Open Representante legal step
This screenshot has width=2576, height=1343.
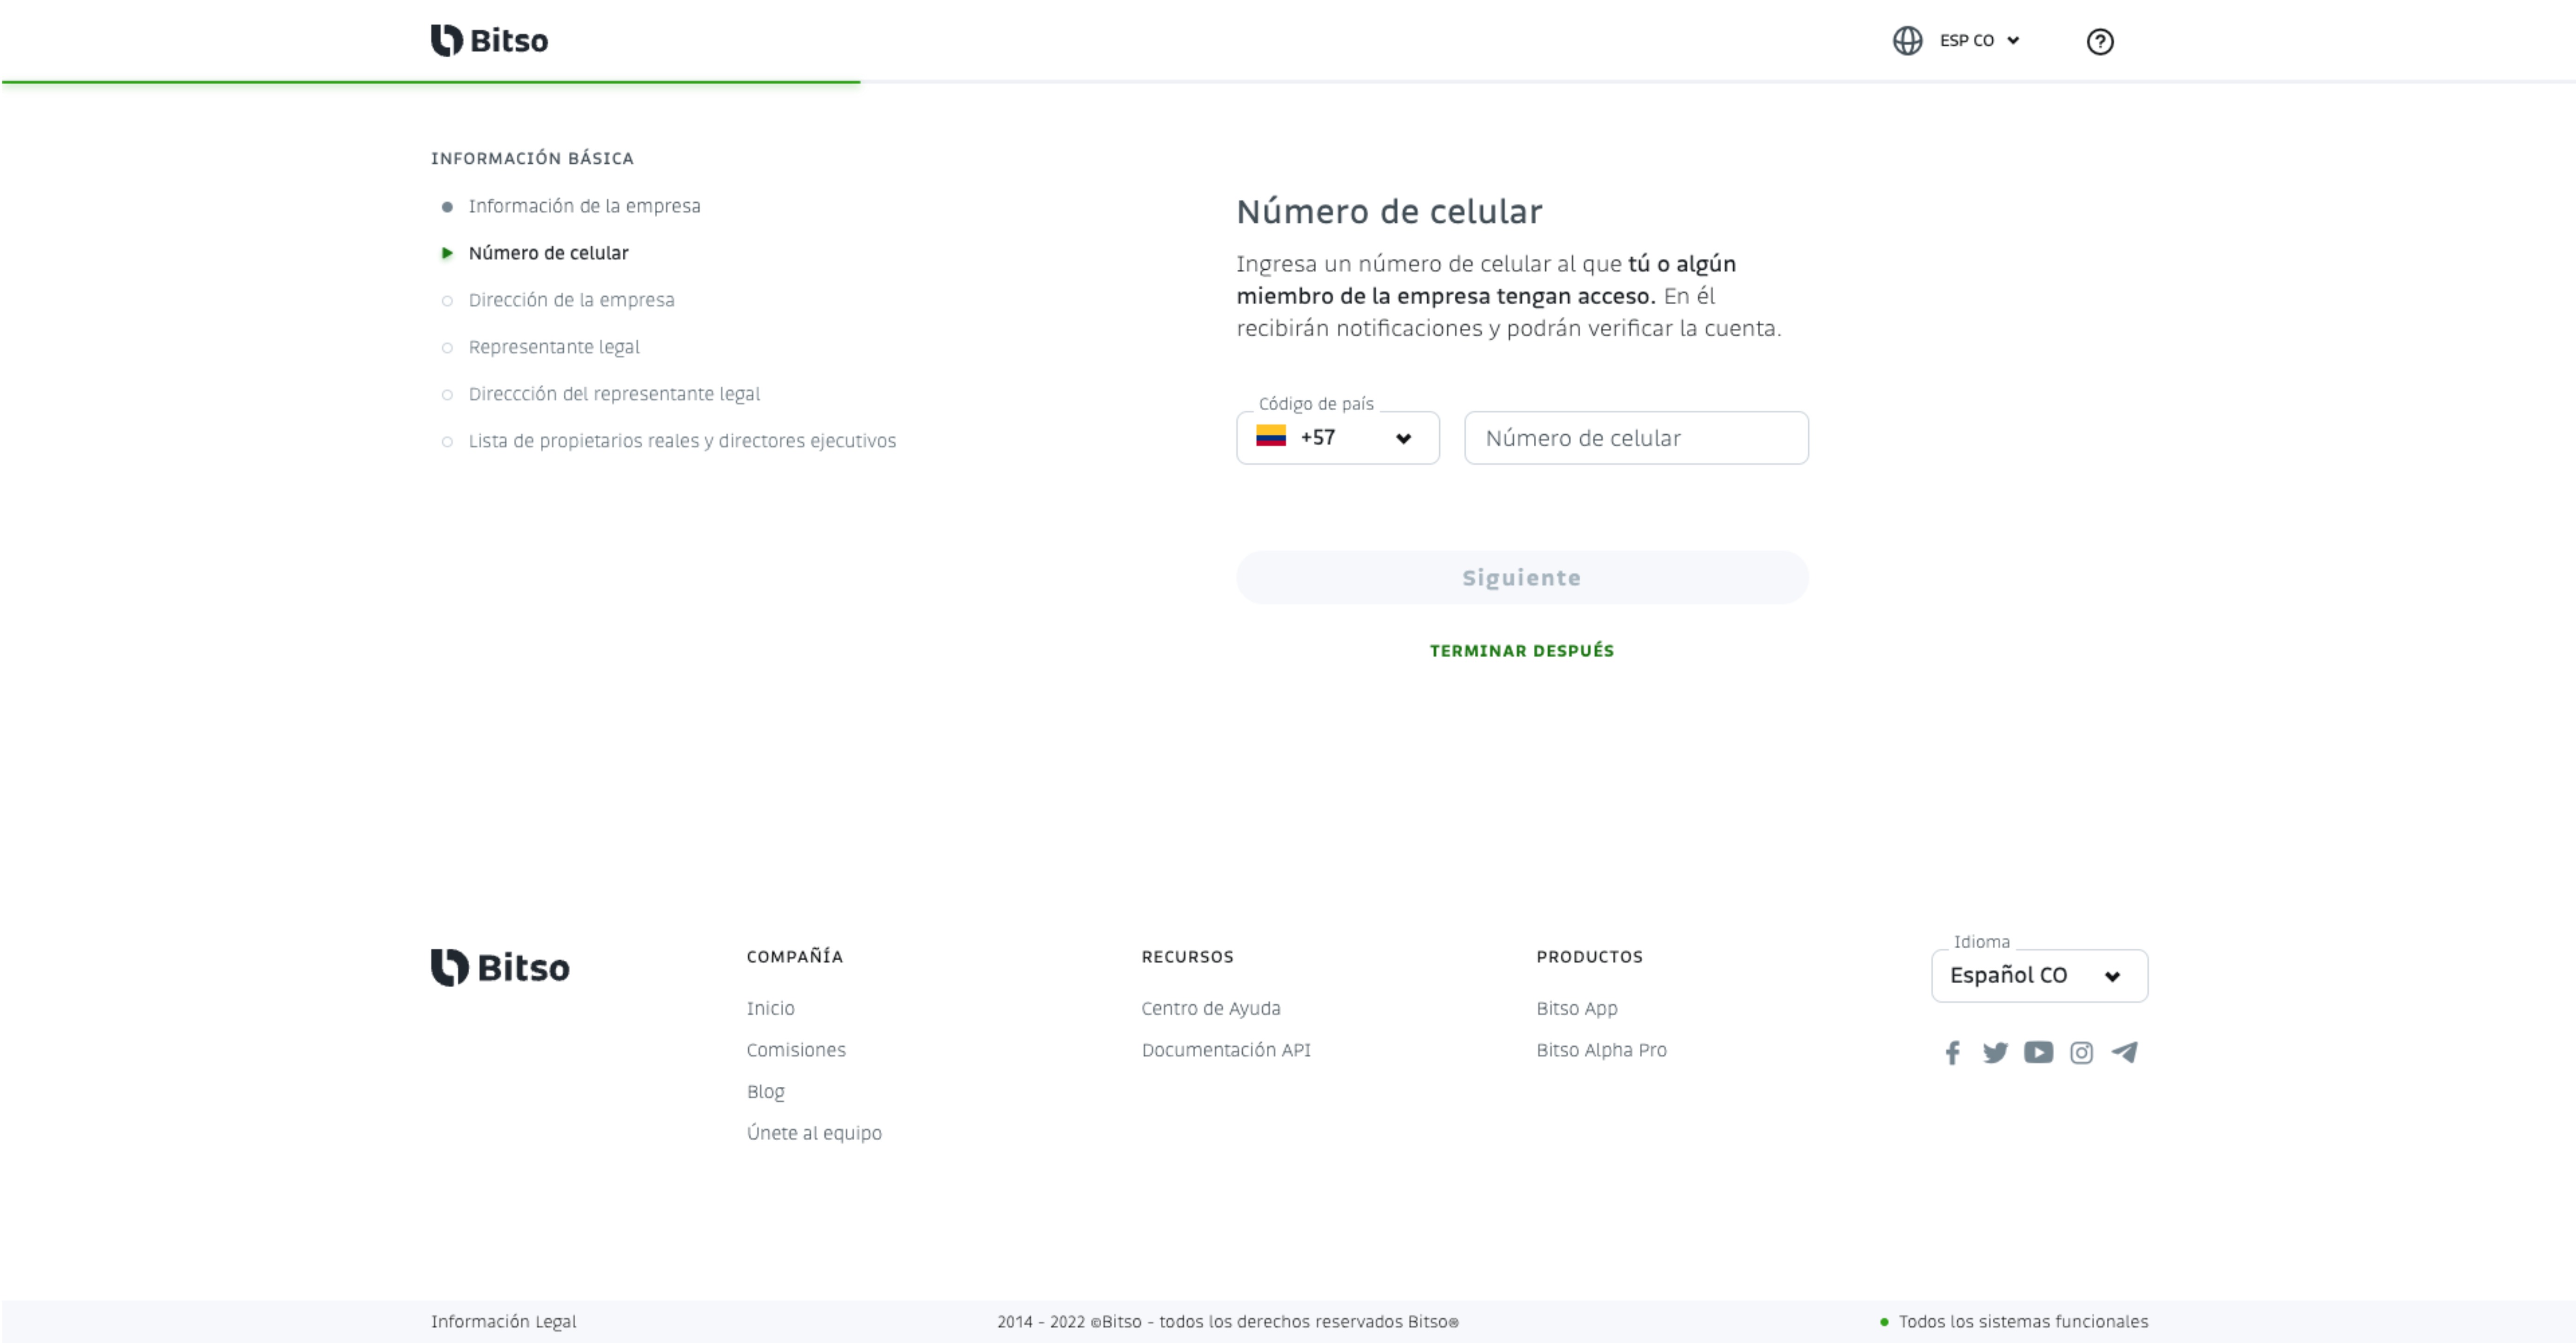(x=554, y=347)
